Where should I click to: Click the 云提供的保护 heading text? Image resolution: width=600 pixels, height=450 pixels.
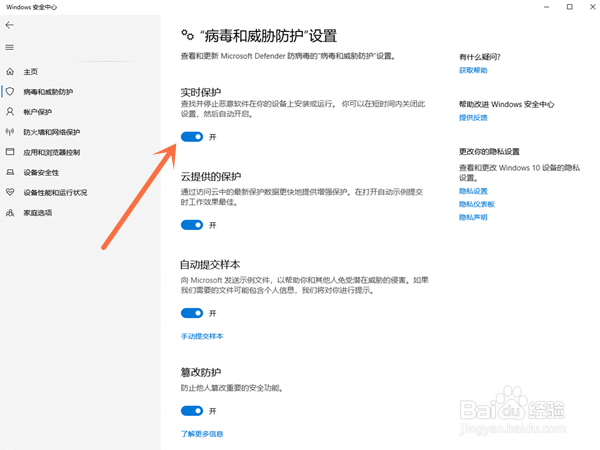210,176
